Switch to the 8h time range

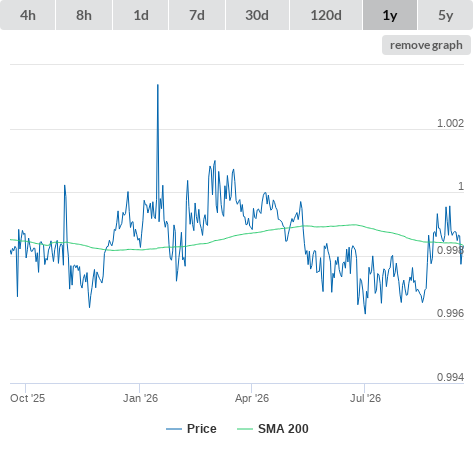[x=84, y=15]
